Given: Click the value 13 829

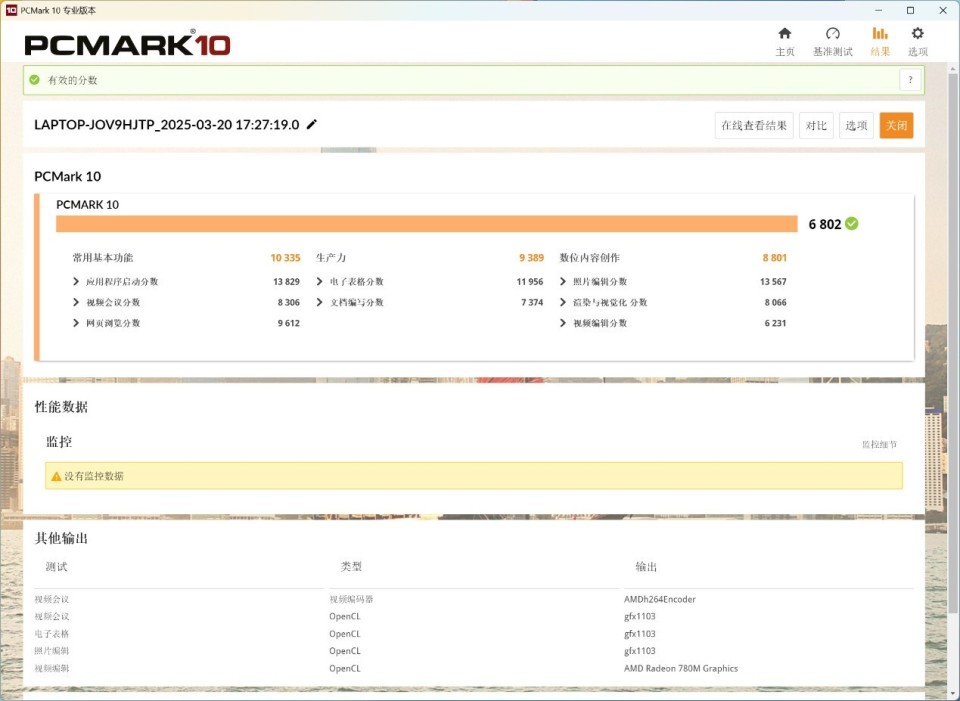Looking at the screenshot, I should point(287,282).
